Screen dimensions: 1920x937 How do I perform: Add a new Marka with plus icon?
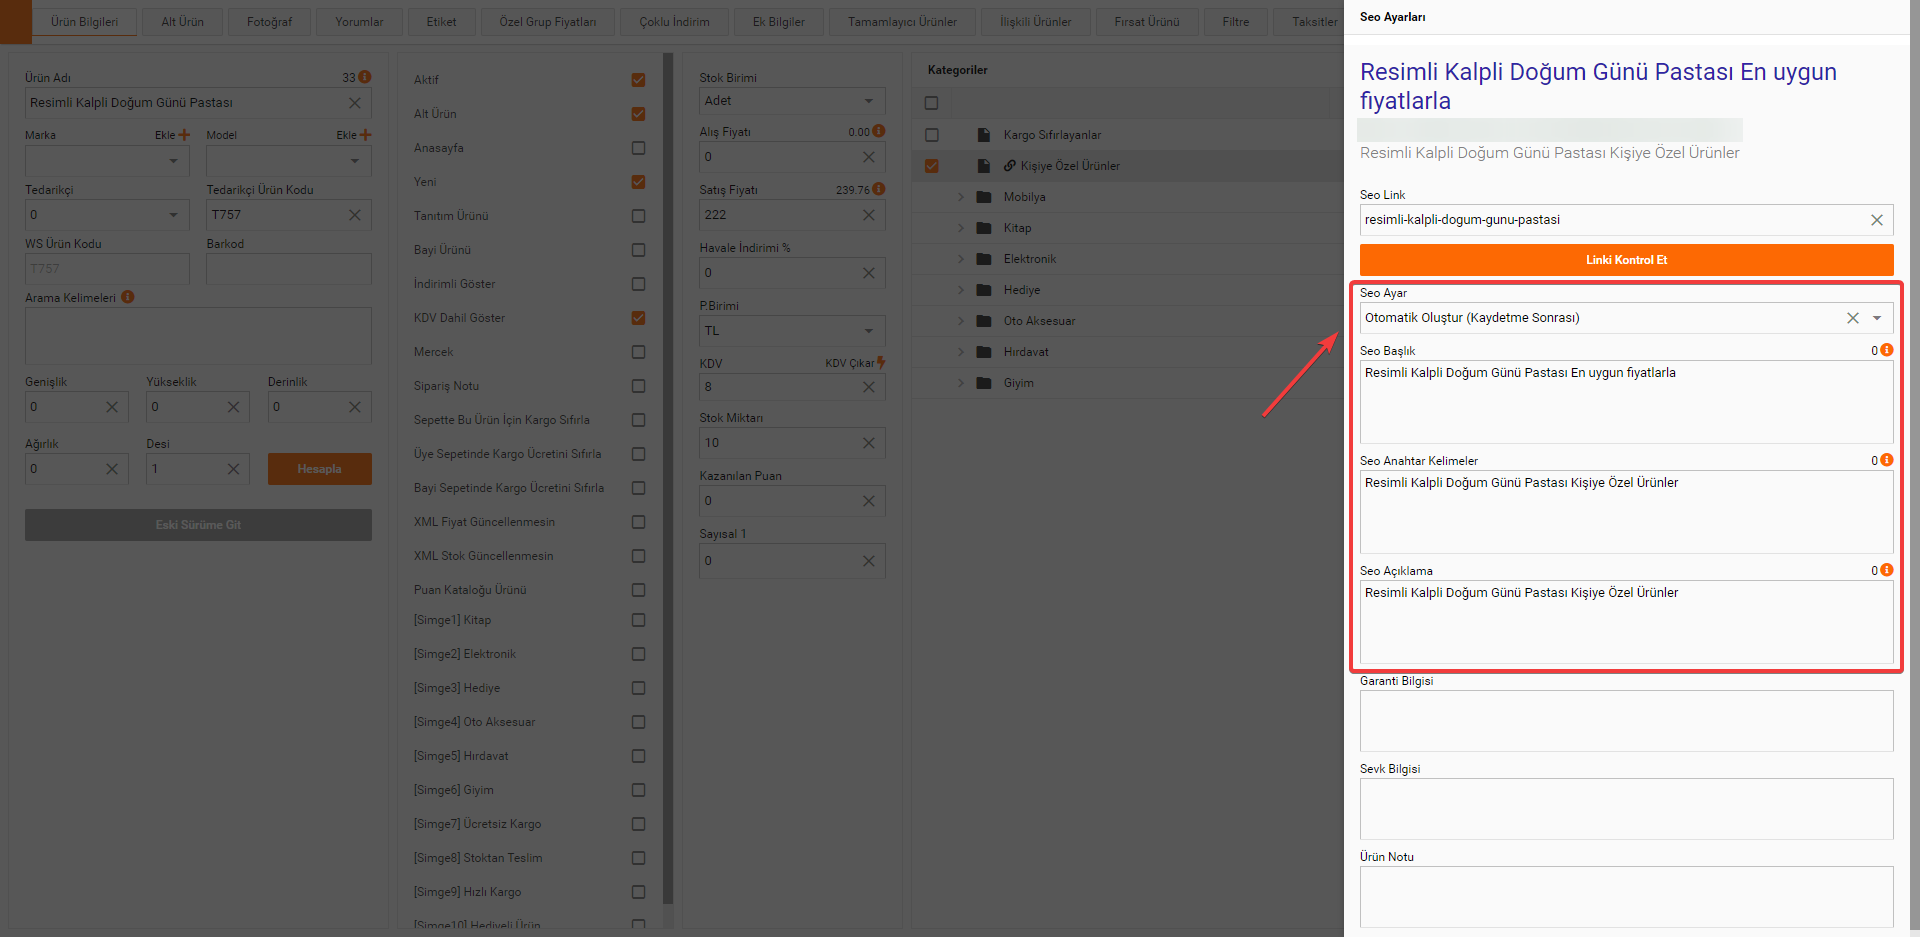(184, 135)
